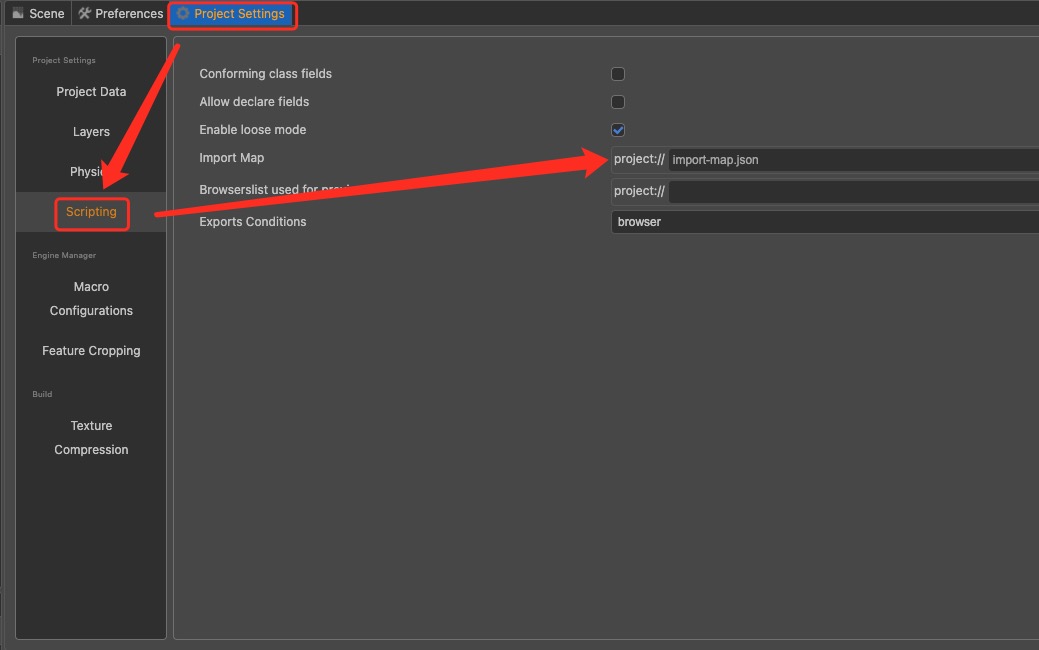Click the Project Settings gear icon
The width and height of the screenshot is (1039, 650).
pos(183,13)
